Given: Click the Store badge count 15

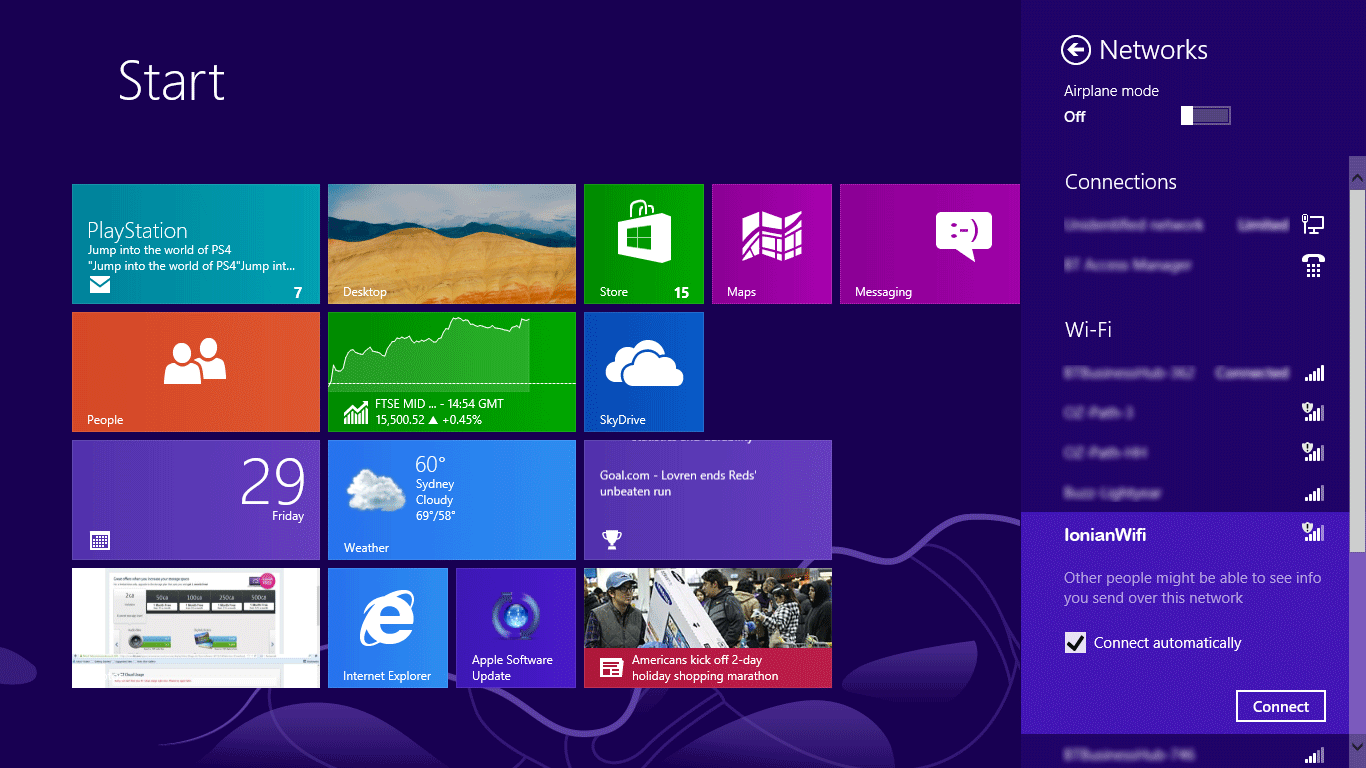Looking at the screenshot, I should [x=681, y=292].
